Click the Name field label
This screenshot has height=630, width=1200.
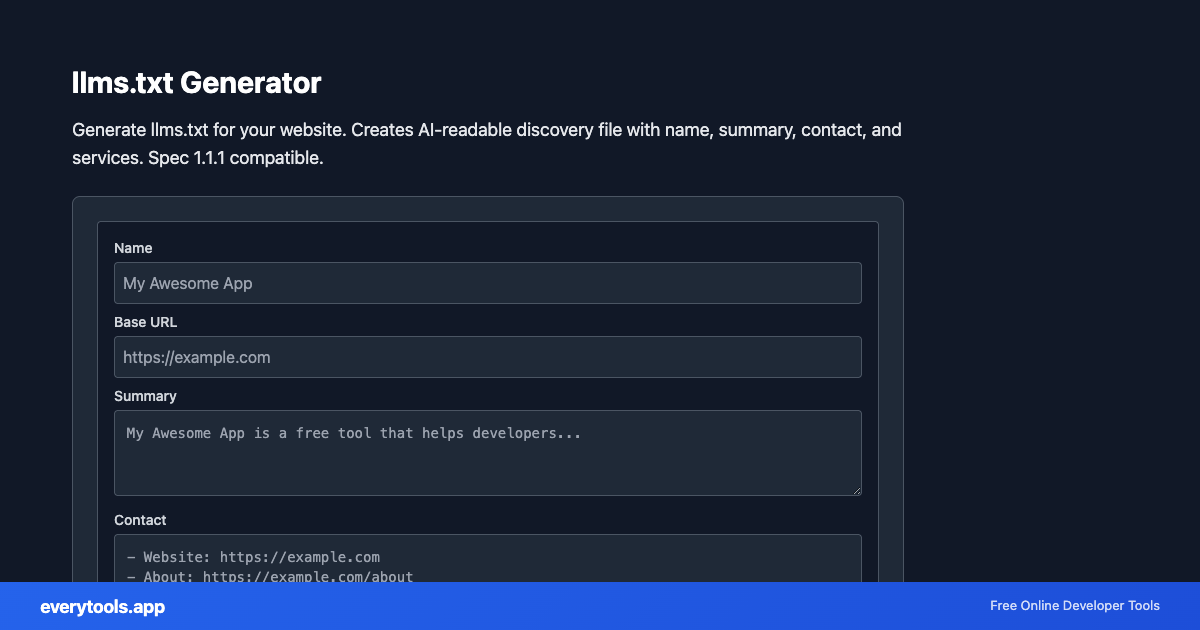tap(133, 248)
